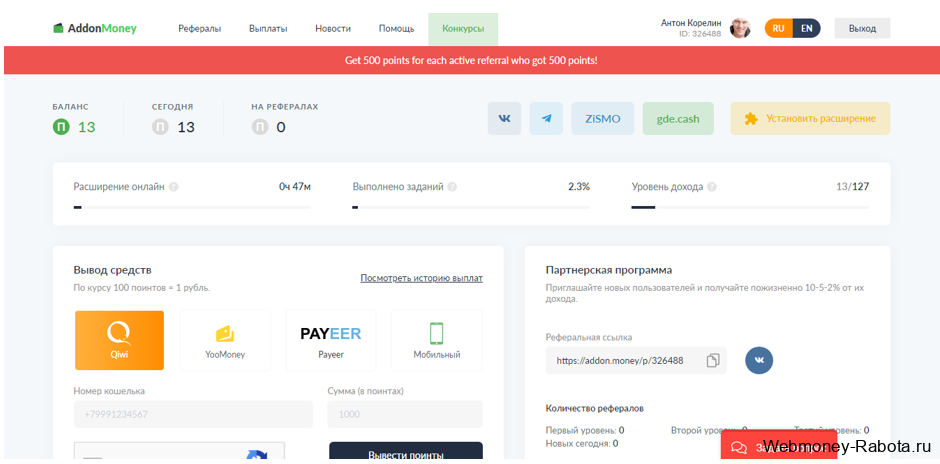Viewport: 940px width, 464px height.
Task: Select YooMoney payout method
Action: point(225,340)
